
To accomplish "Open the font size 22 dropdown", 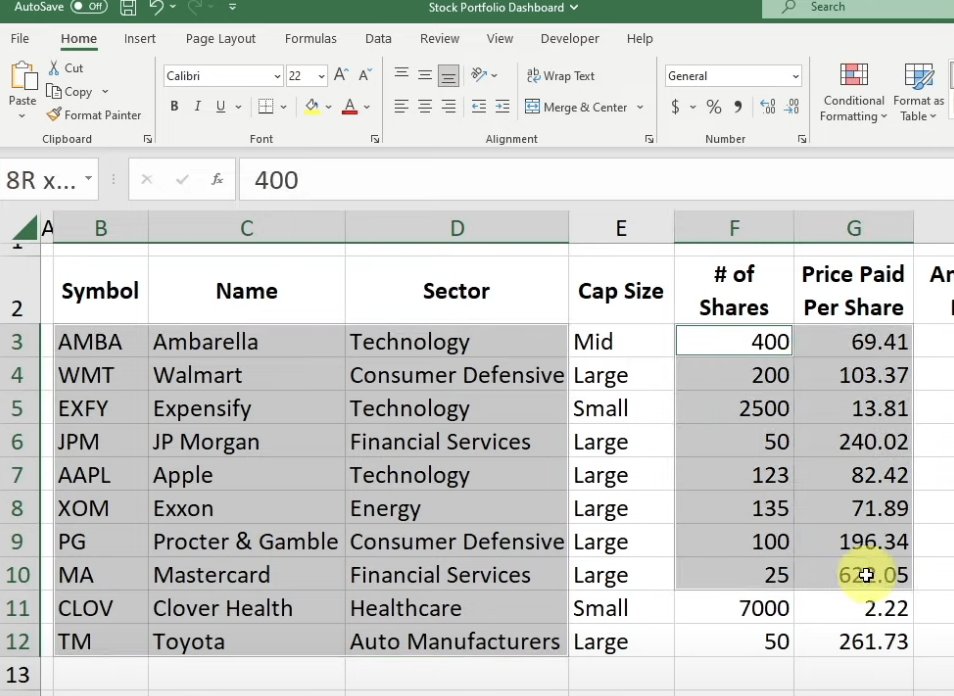I will pos(321,76).
